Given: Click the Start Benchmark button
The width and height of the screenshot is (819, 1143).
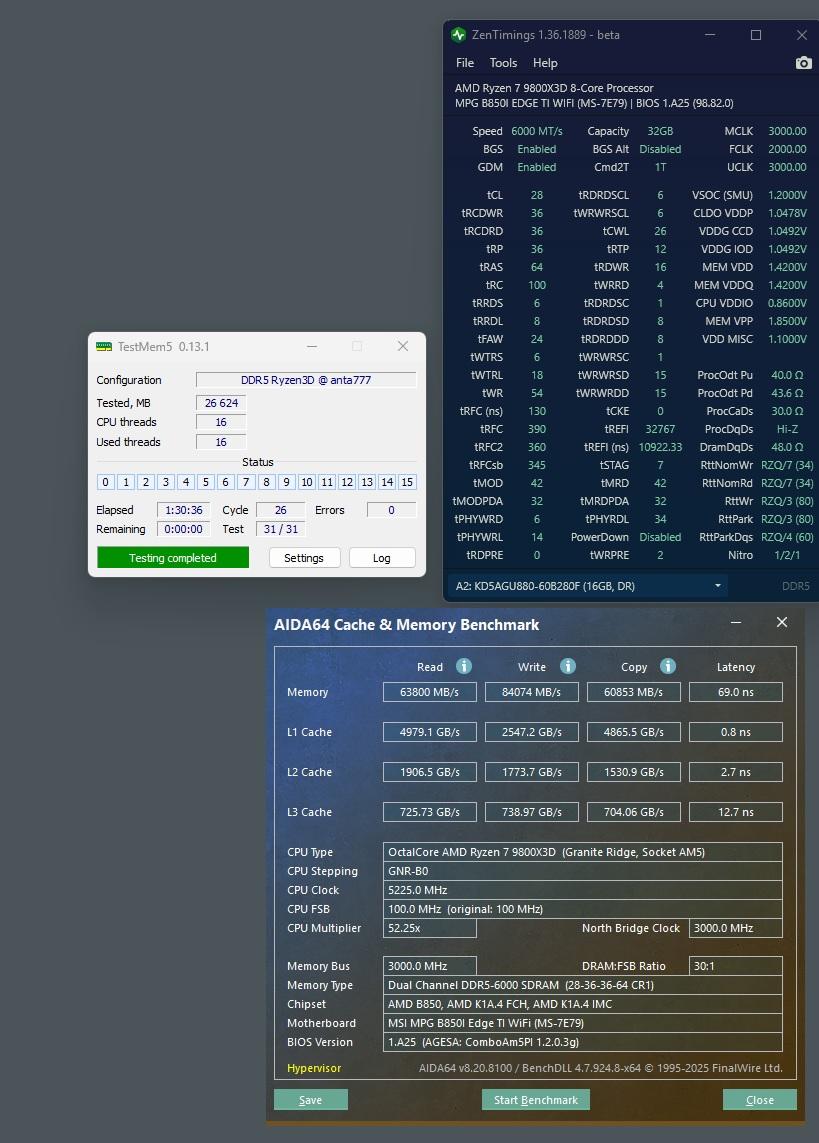Looking at the screenshot, I should (x=535, y=1100).
